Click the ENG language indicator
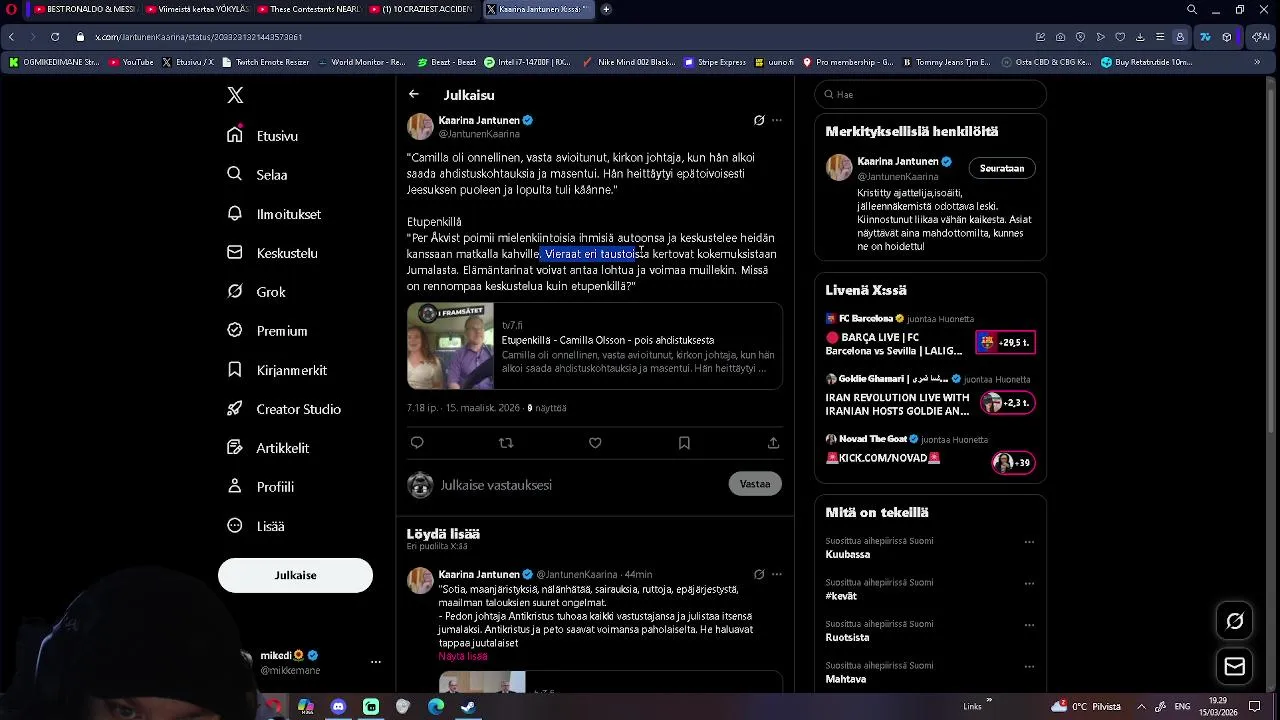1280x720 pixels. pyautogui.click(x=1181, y=707)
